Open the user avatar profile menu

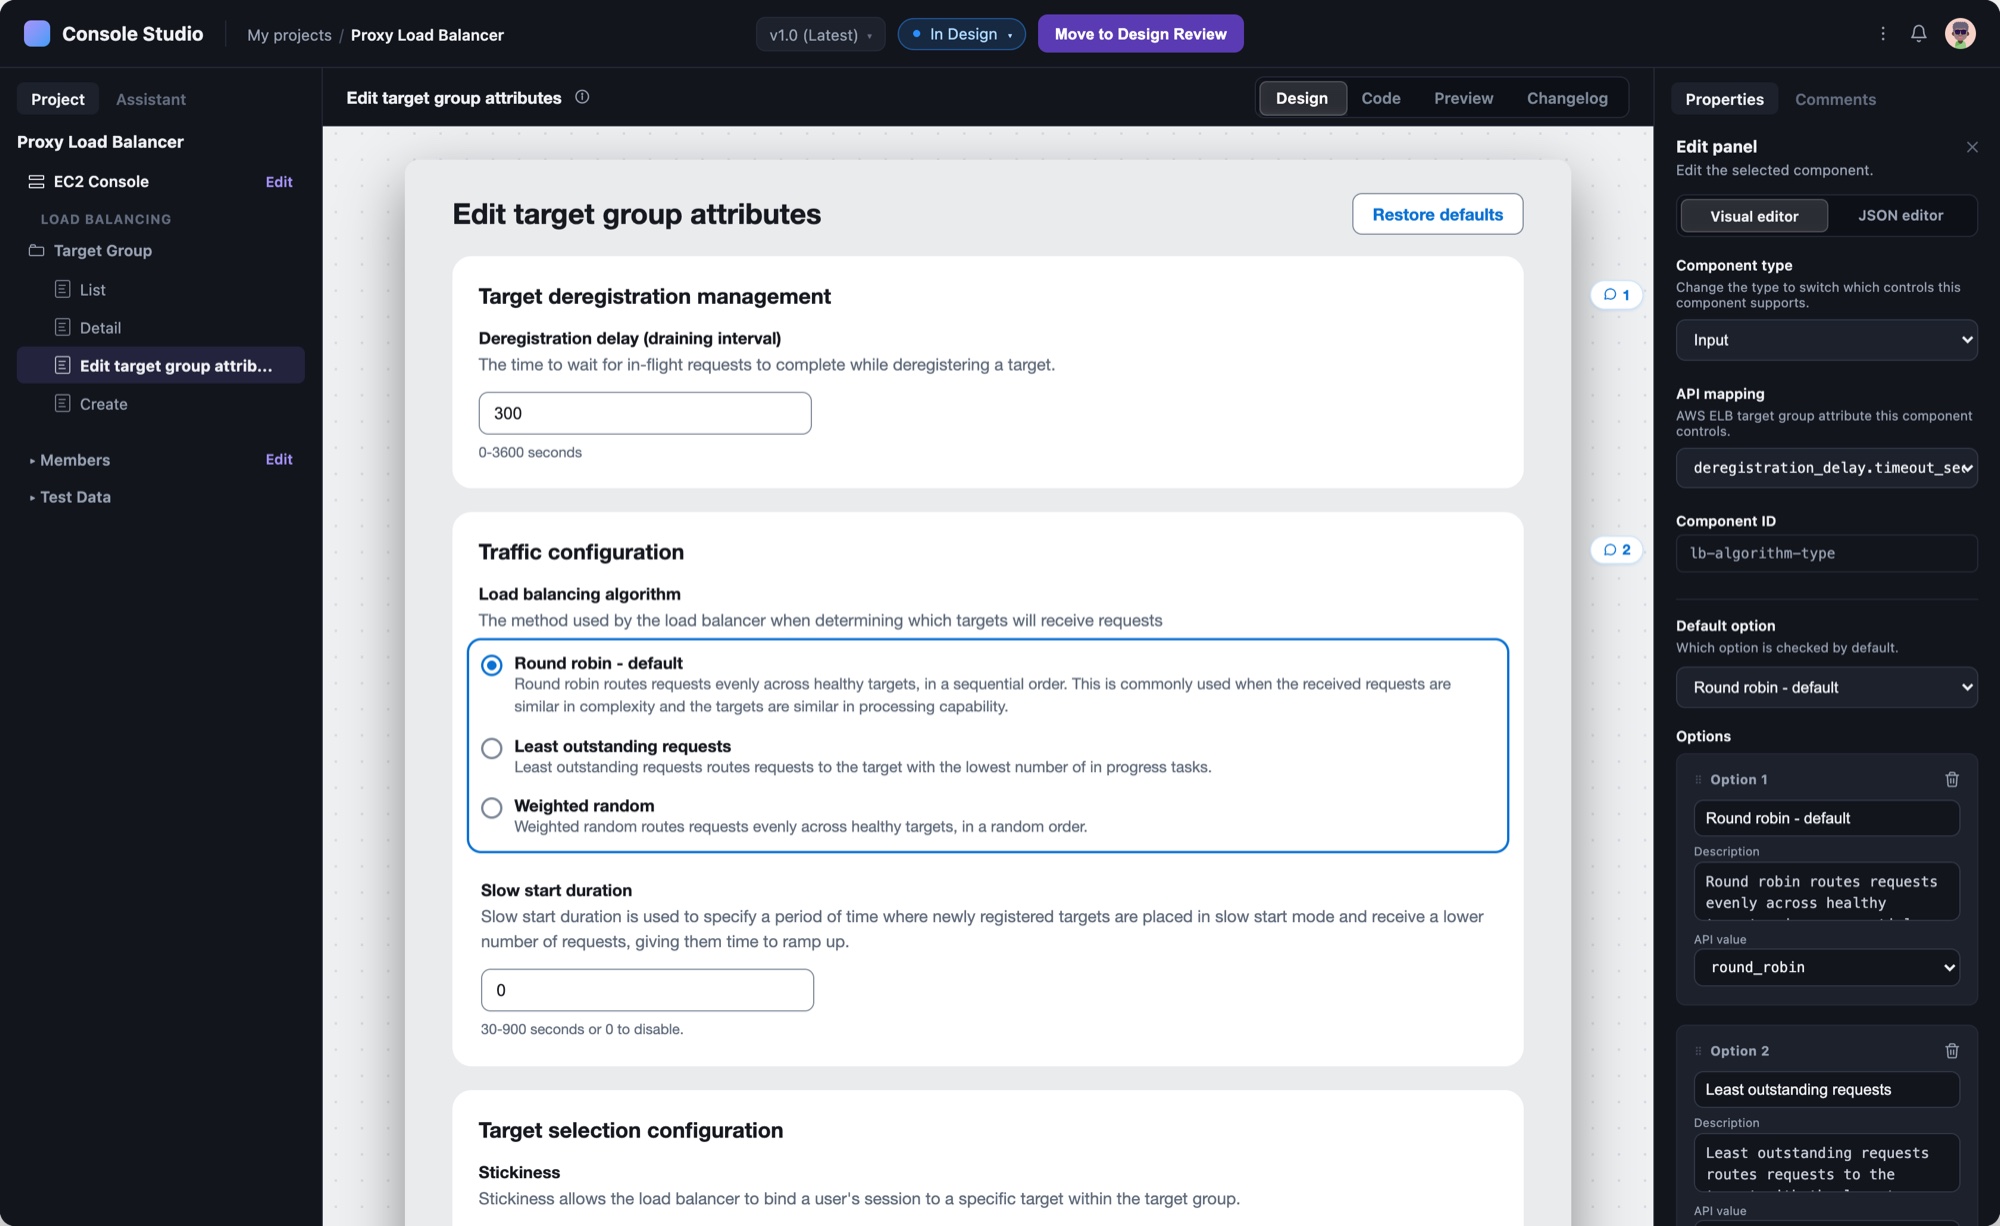1960,34
